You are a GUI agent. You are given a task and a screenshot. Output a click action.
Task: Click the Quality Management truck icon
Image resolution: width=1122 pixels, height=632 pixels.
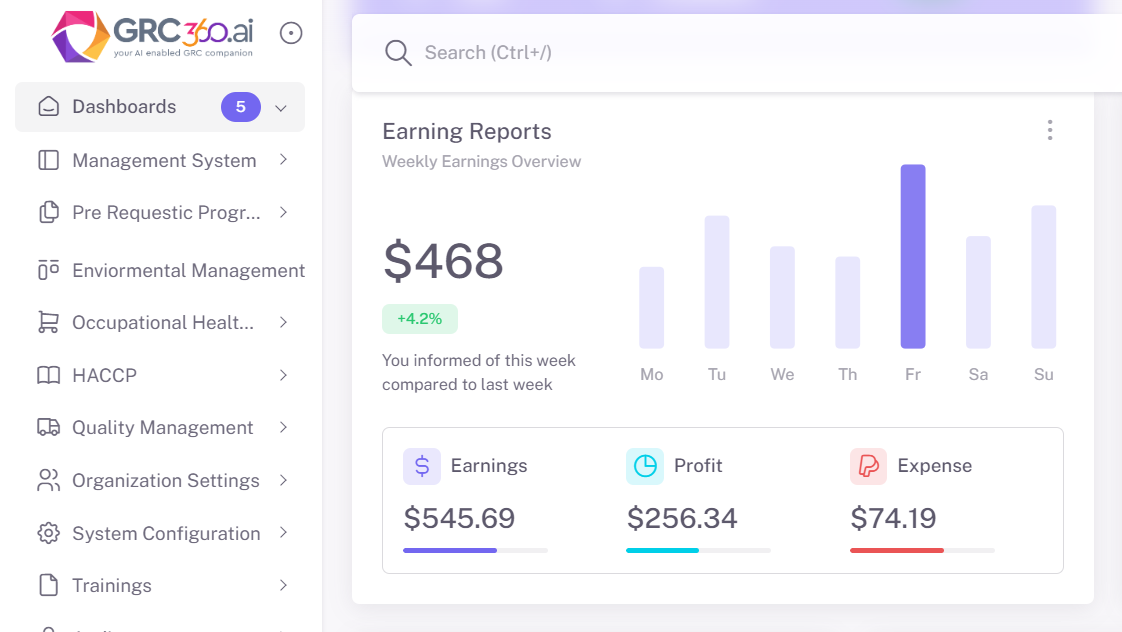tap(48, 428)
